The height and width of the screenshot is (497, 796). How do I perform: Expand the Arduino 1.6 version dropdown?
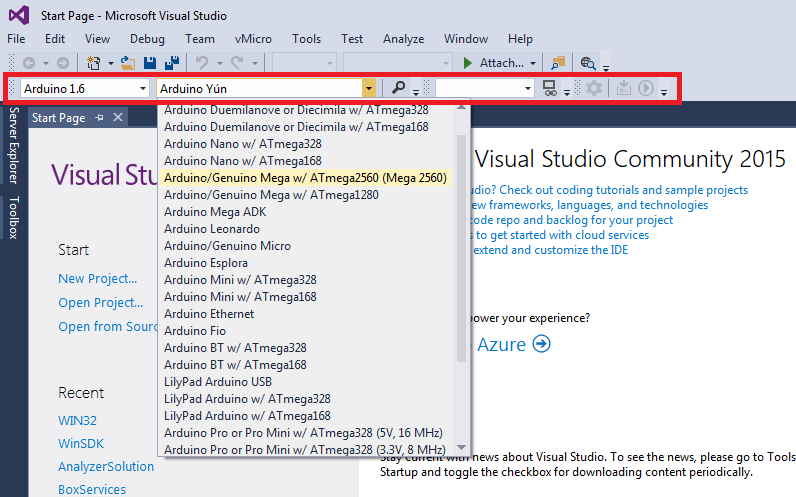pos(142,88)
